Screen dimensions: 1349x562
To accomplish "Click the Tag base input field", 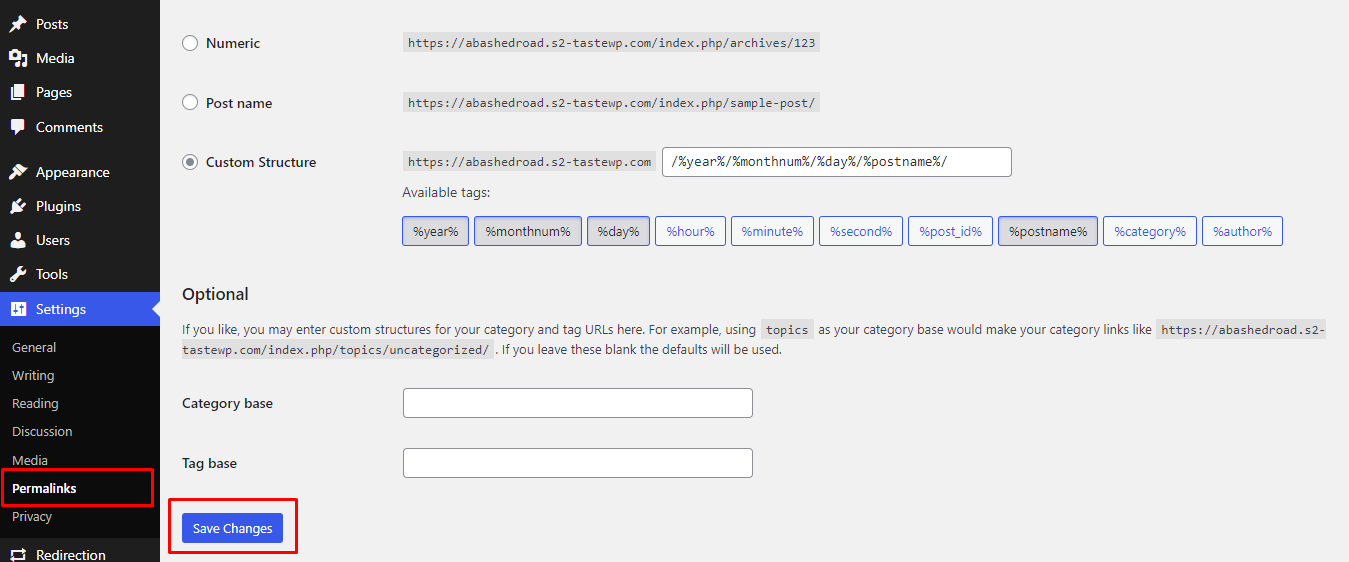I will point(578,463).
